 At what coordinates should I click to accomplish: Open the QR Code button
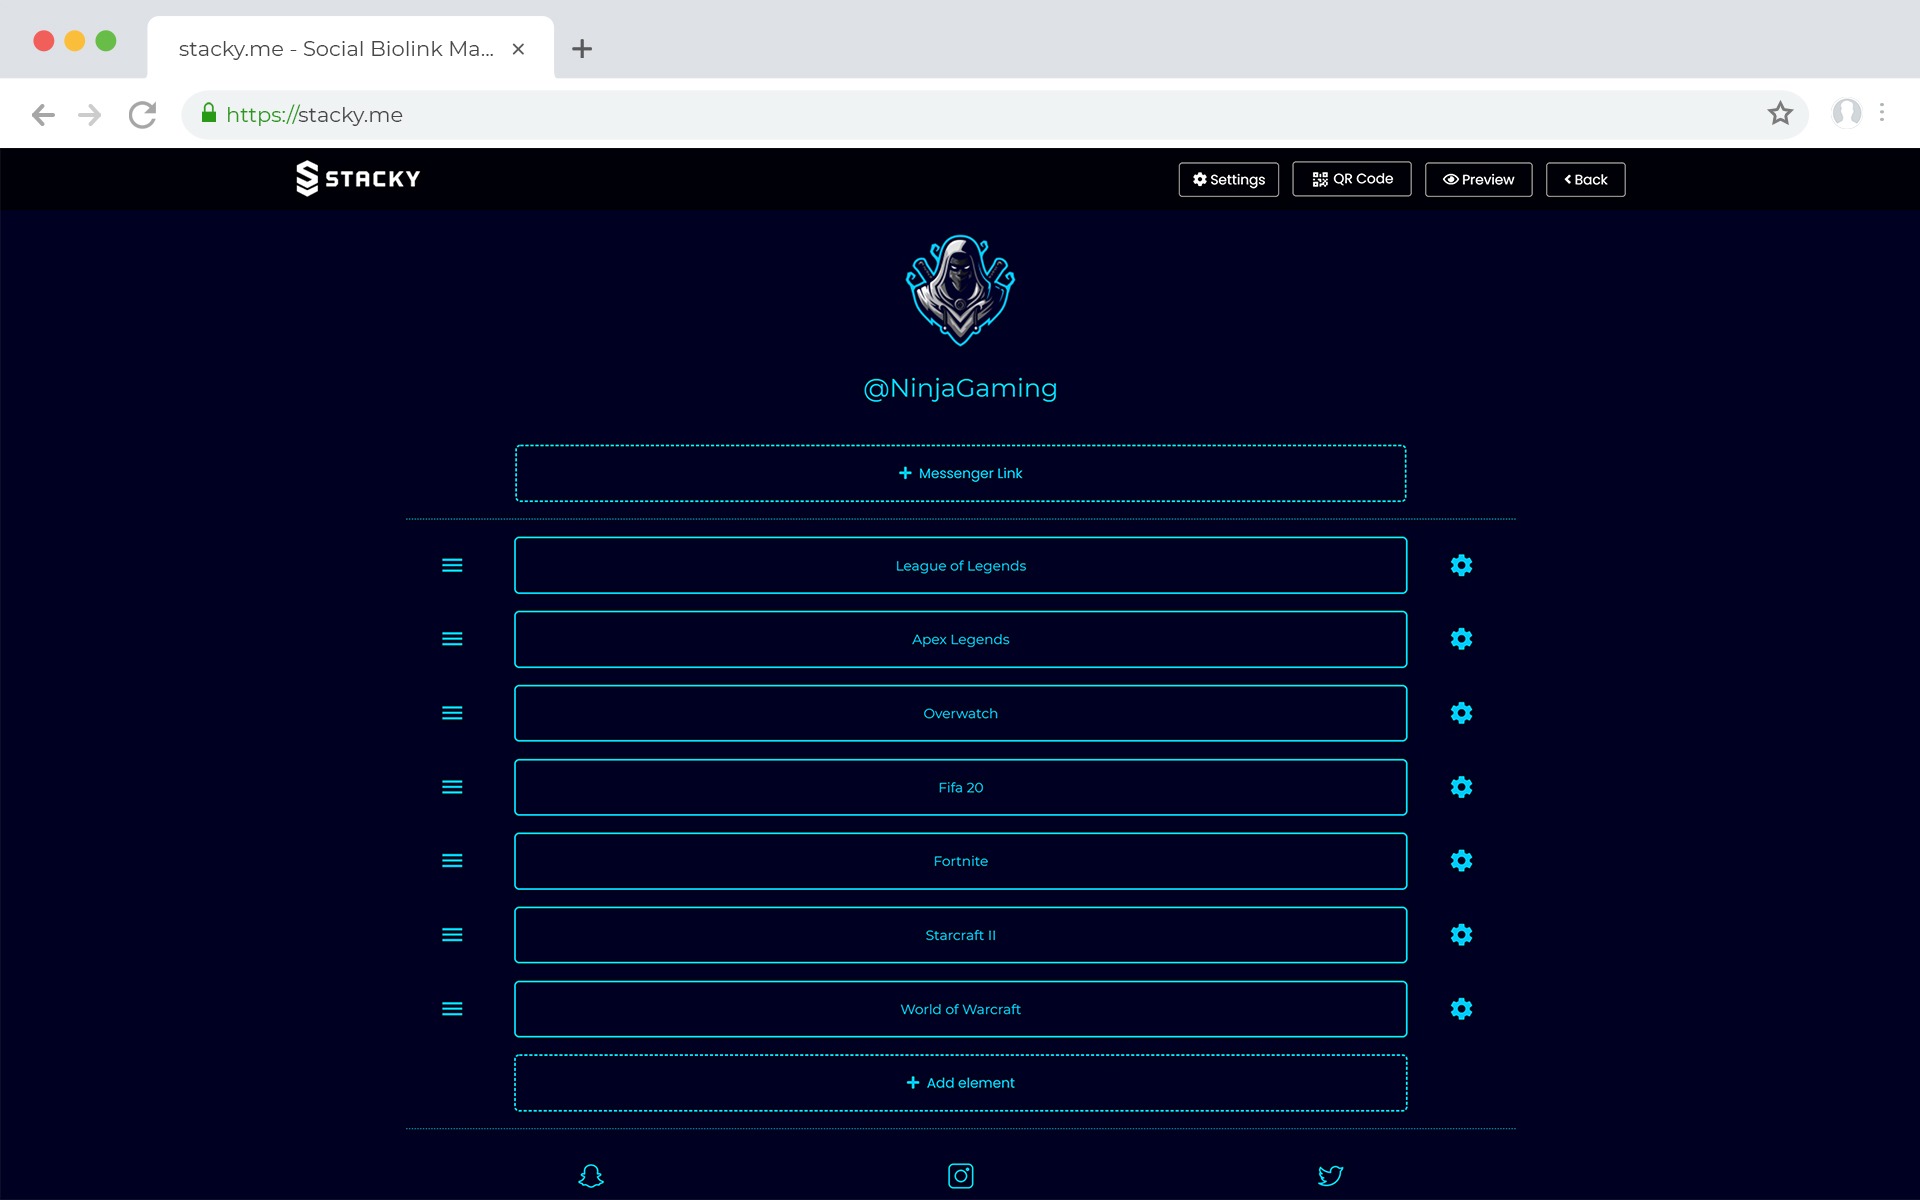coord(1351,179)
